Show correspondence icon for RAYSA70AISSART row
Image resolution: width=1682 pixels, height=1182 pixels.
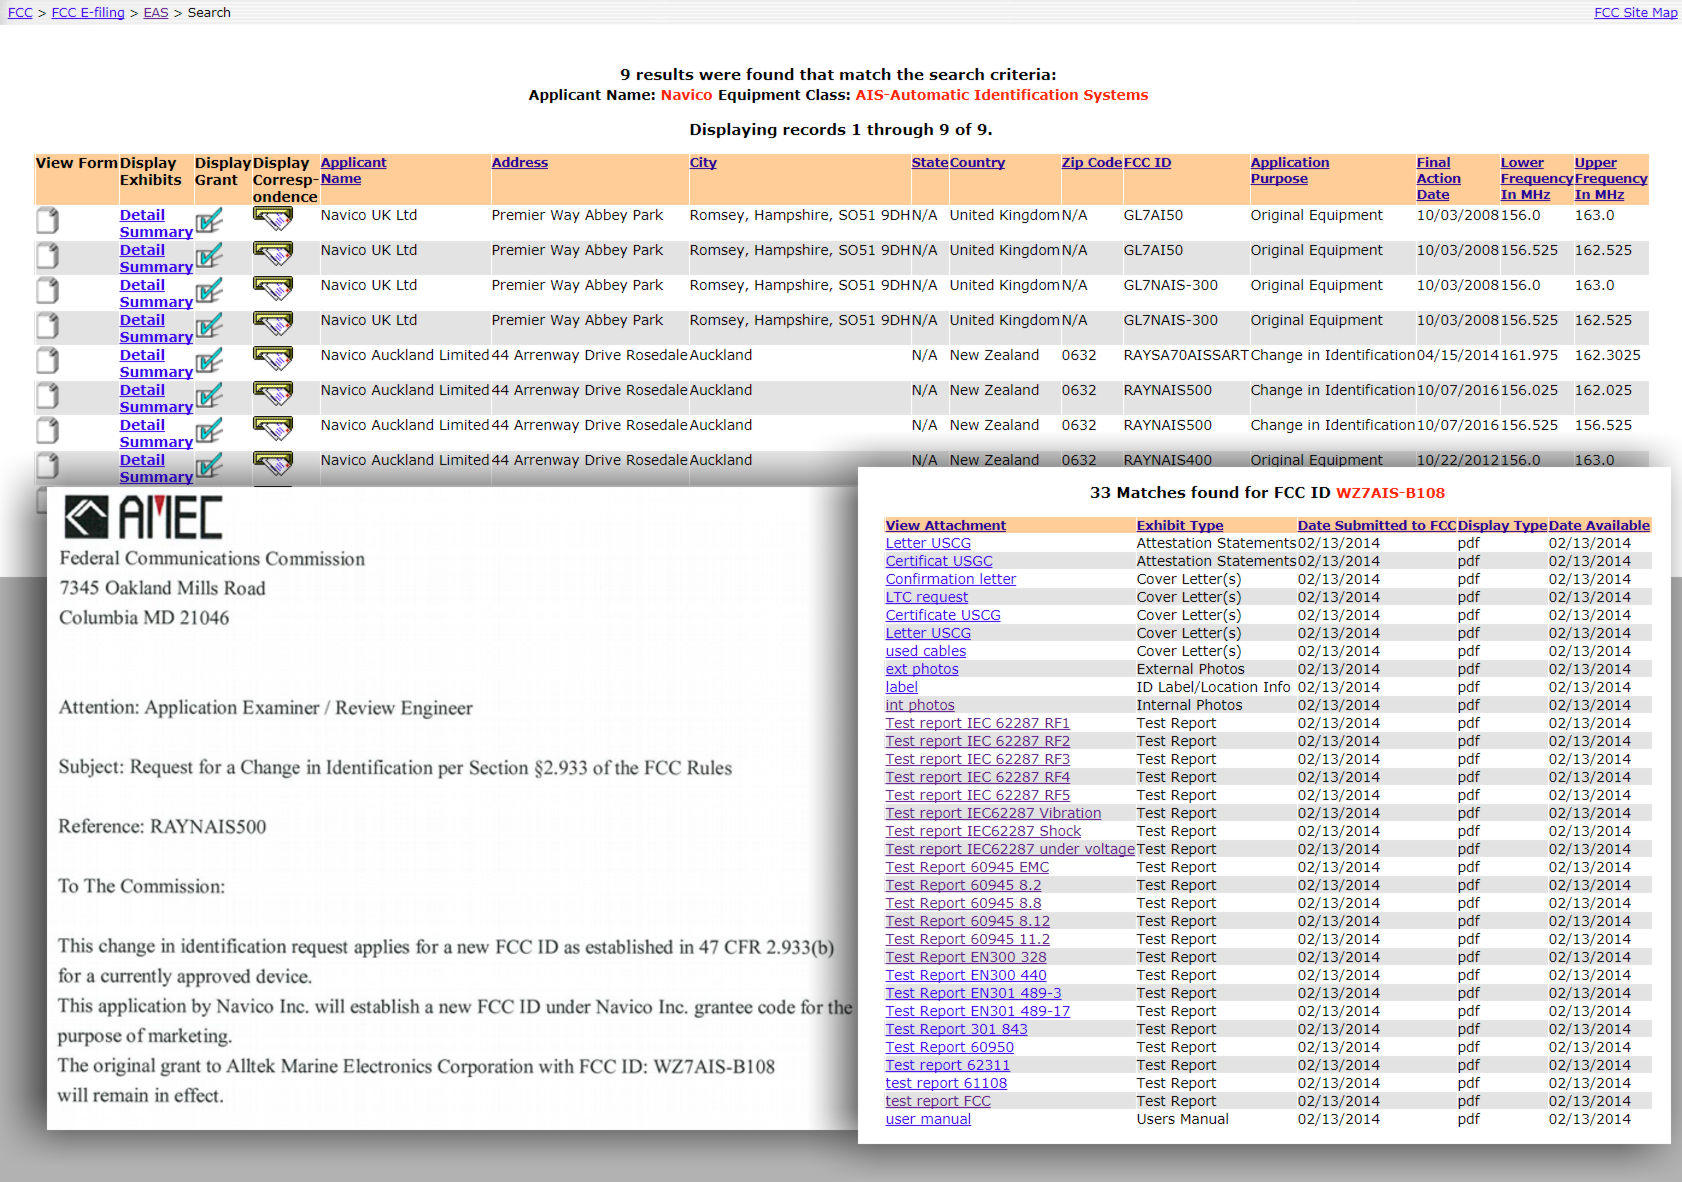273,359
